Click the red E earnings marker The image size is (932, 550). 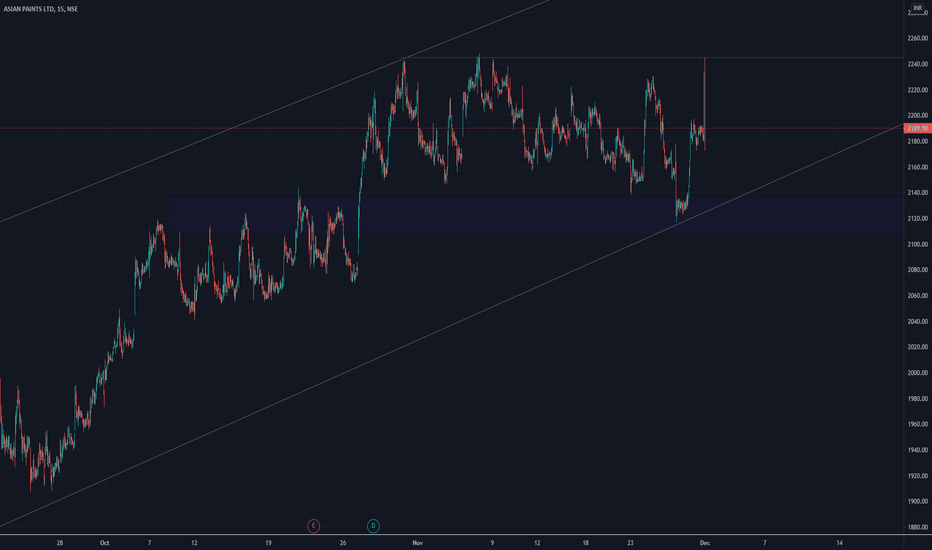pyautogui.click(x=313, y=526)
